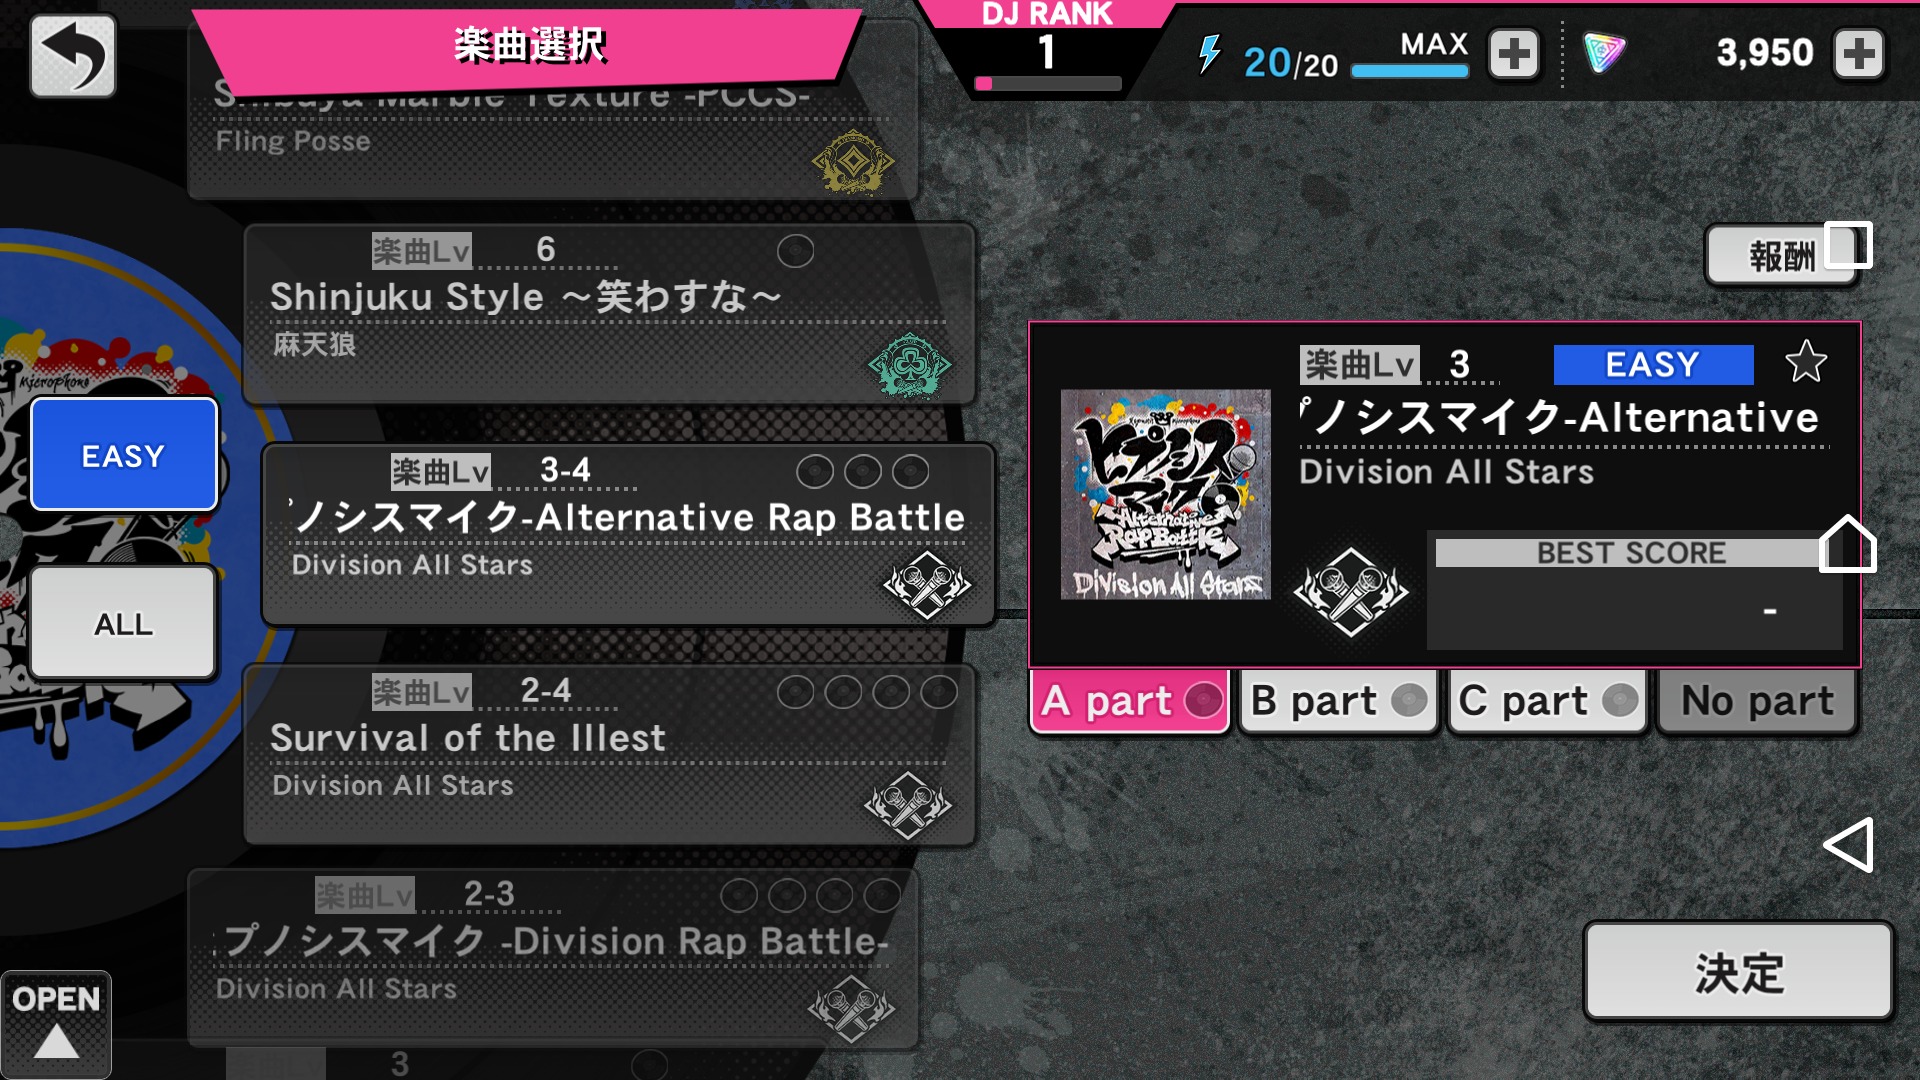Tap the left-pointing triangle icon
This screenshot has height=1080, width=1920.
[1848, 845]
